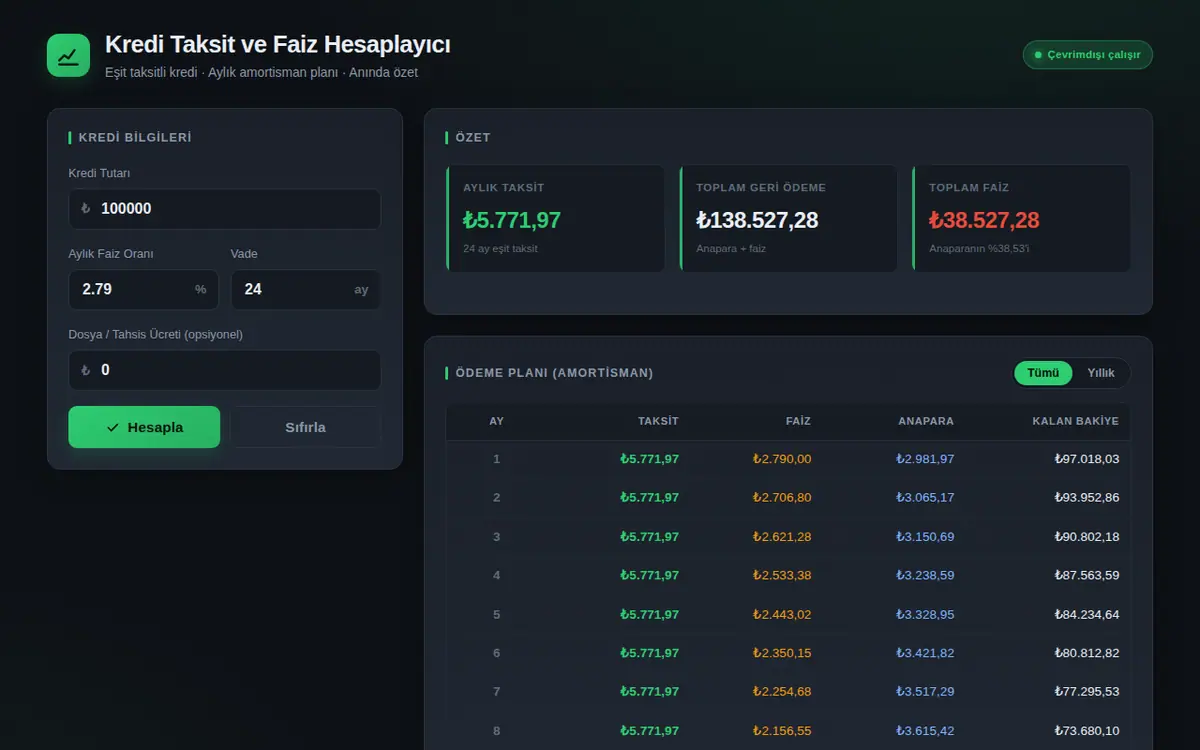Select the interest value ₺2.156,55
Screen dimensions: 1200x750
coord(782,730)
